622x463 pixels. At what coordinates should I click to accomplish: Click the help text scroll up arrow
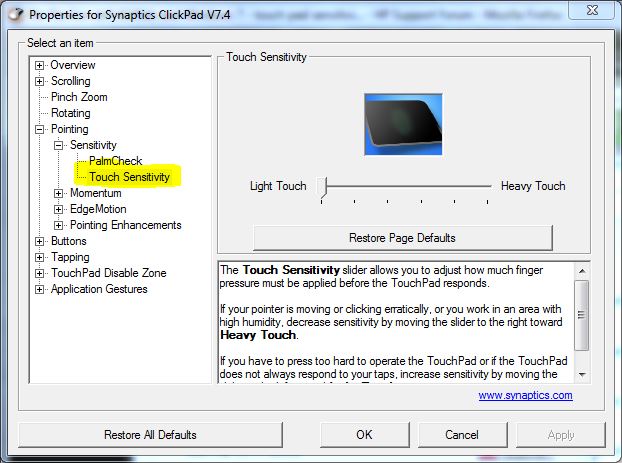[x=582, y=271]
